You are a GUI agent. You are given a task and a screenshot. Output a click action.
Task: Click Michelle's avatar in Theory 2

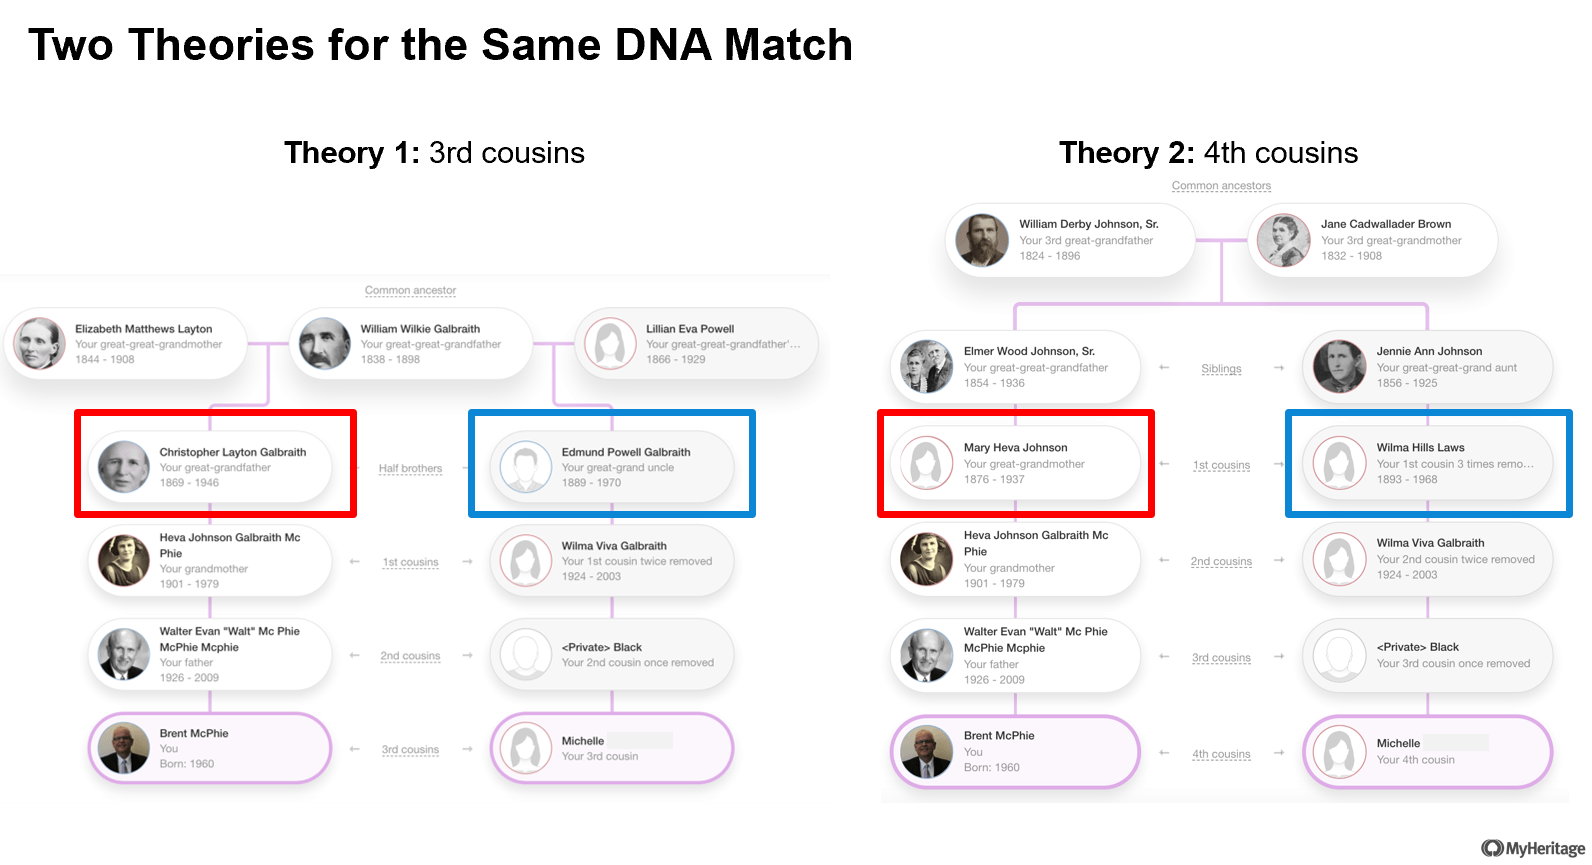pyautogui.click(x=1339, y=752)
